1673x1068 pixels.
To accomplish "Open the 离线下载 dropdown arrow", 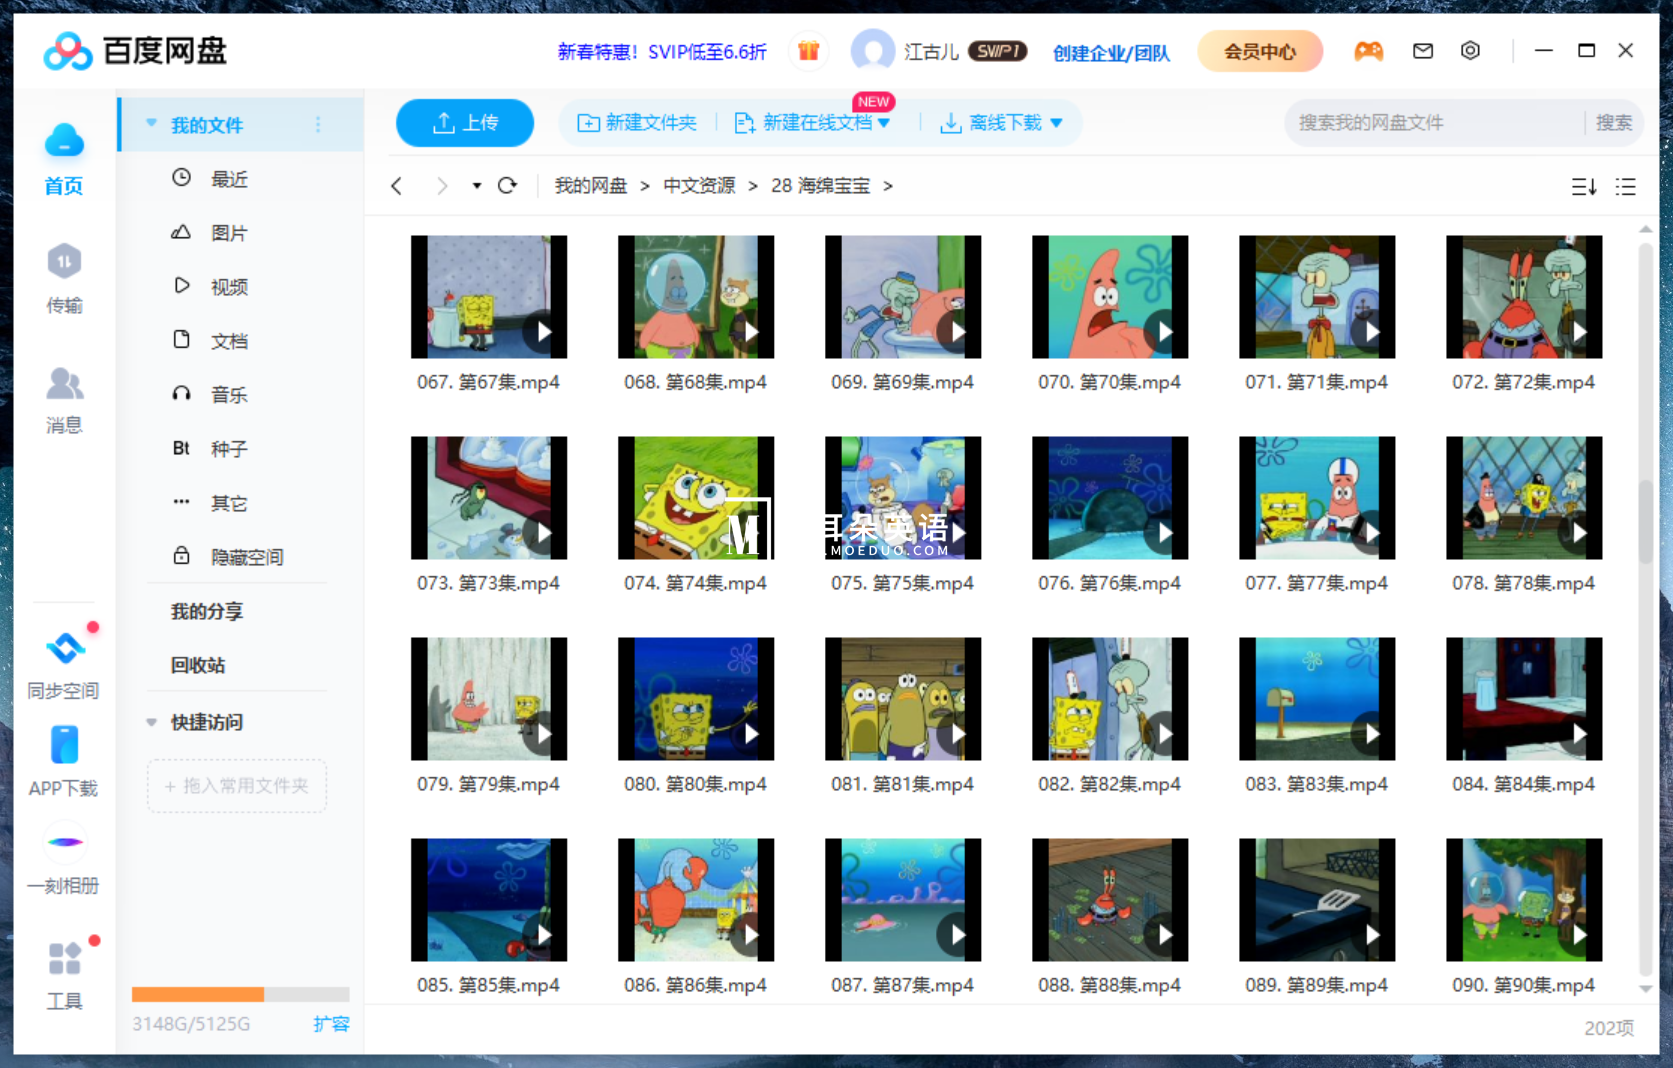I will click(1058, 122).
